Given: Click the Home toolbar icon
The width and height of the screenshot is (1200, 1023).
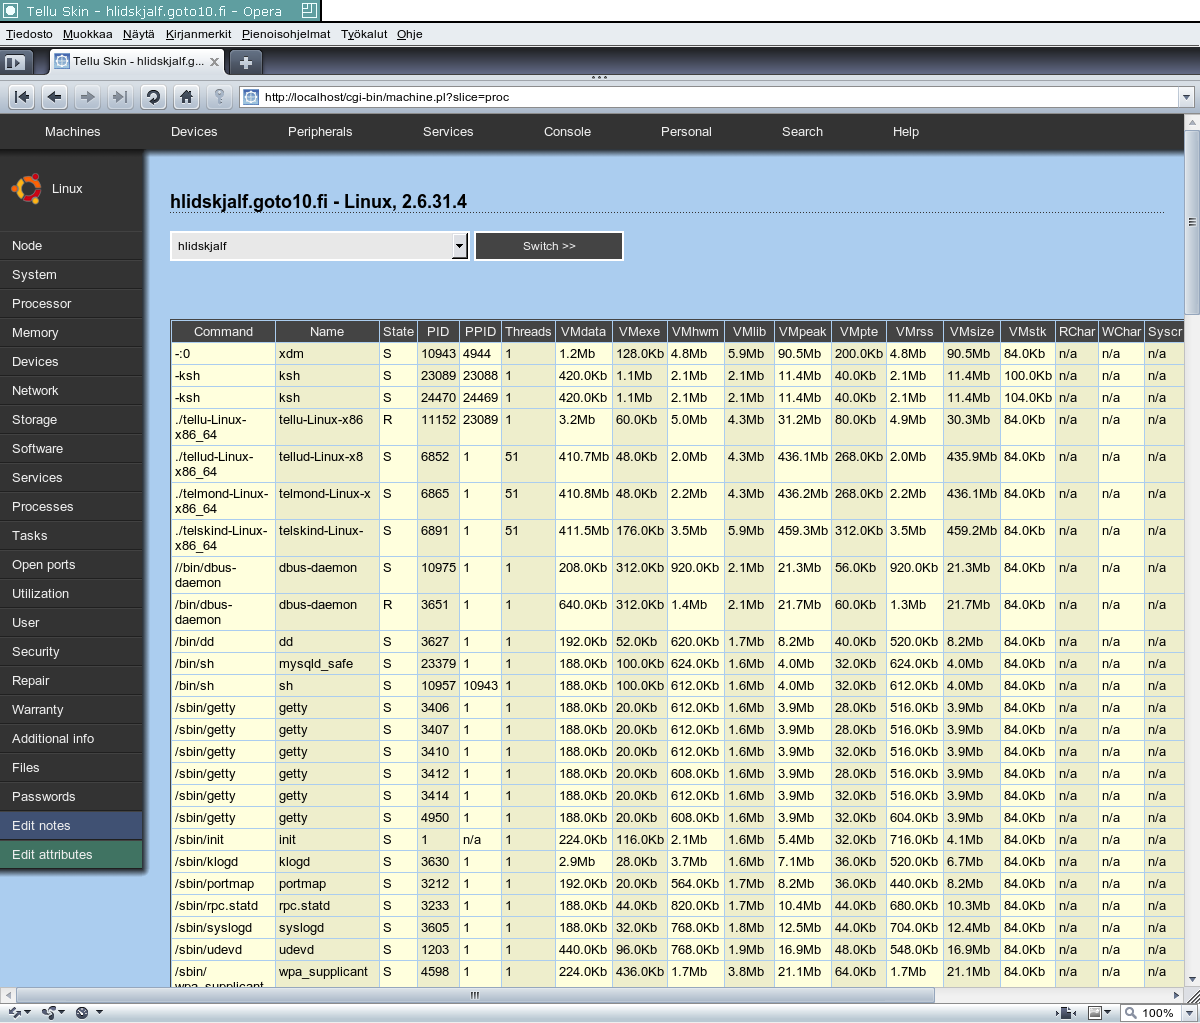Looking at the screenshot, I should [x=187, y=97].
